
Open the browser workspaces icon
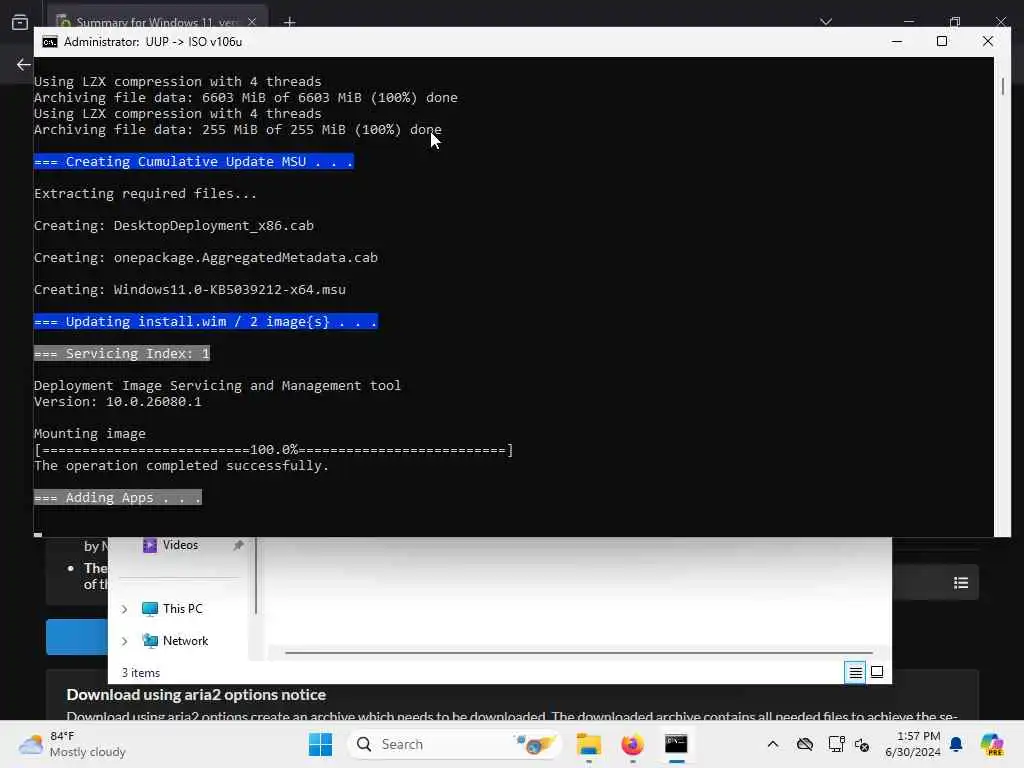pyautogui.click(x=20, y=22)
